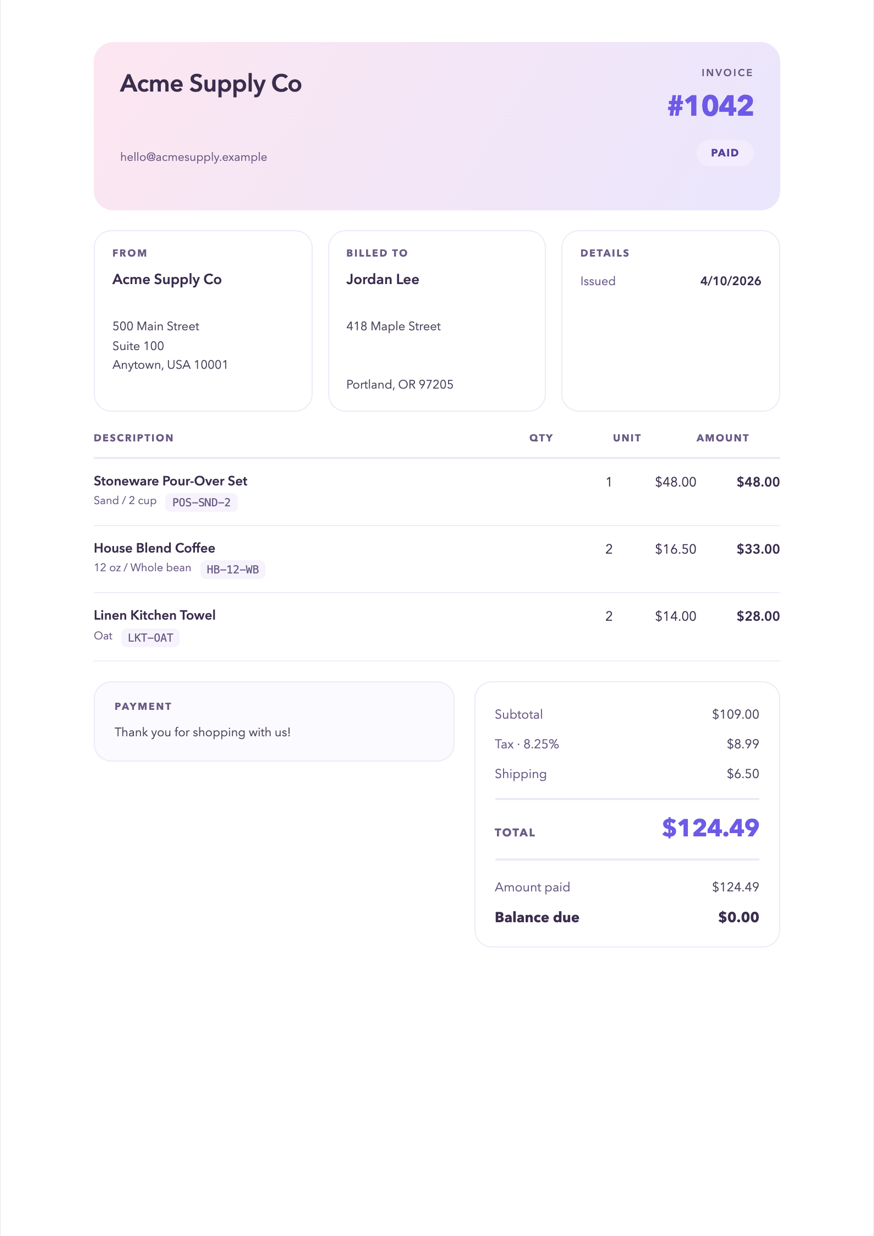Select the BILLED TO heading
Screen dimensions: 874x1236
(x=377, y=253)
